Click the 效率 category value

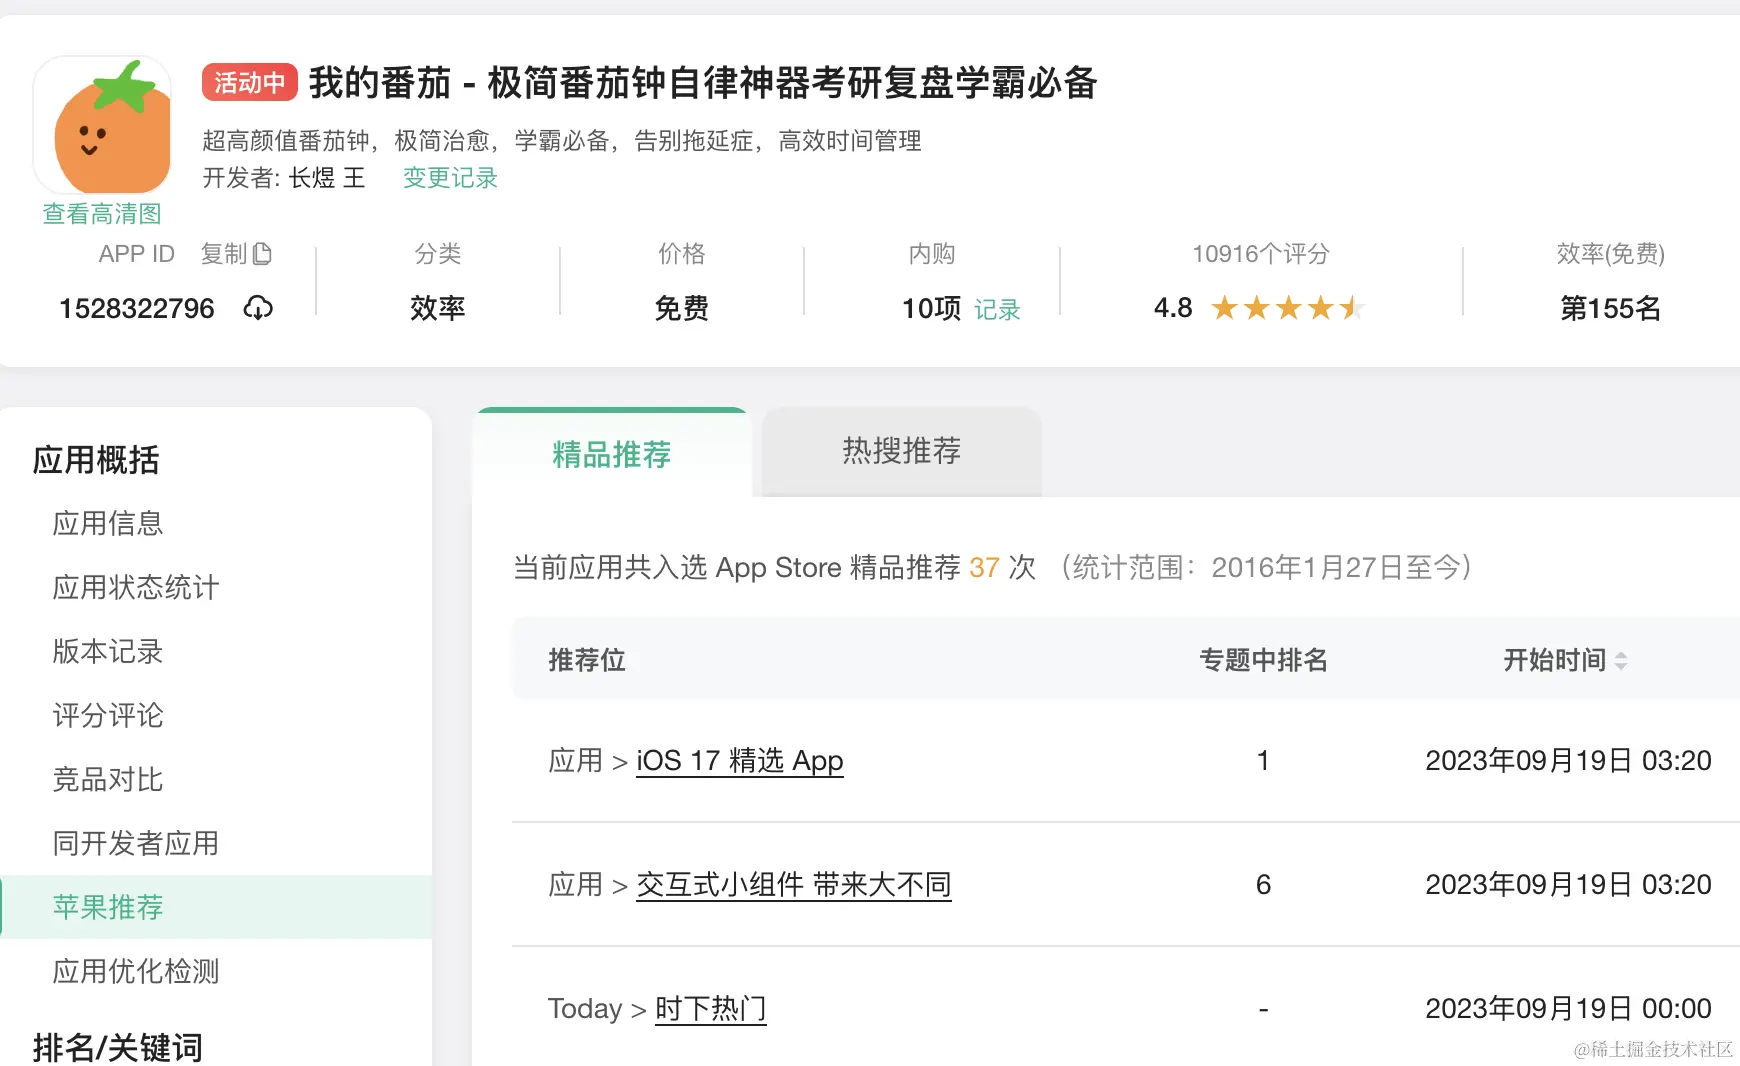(438, 308)
